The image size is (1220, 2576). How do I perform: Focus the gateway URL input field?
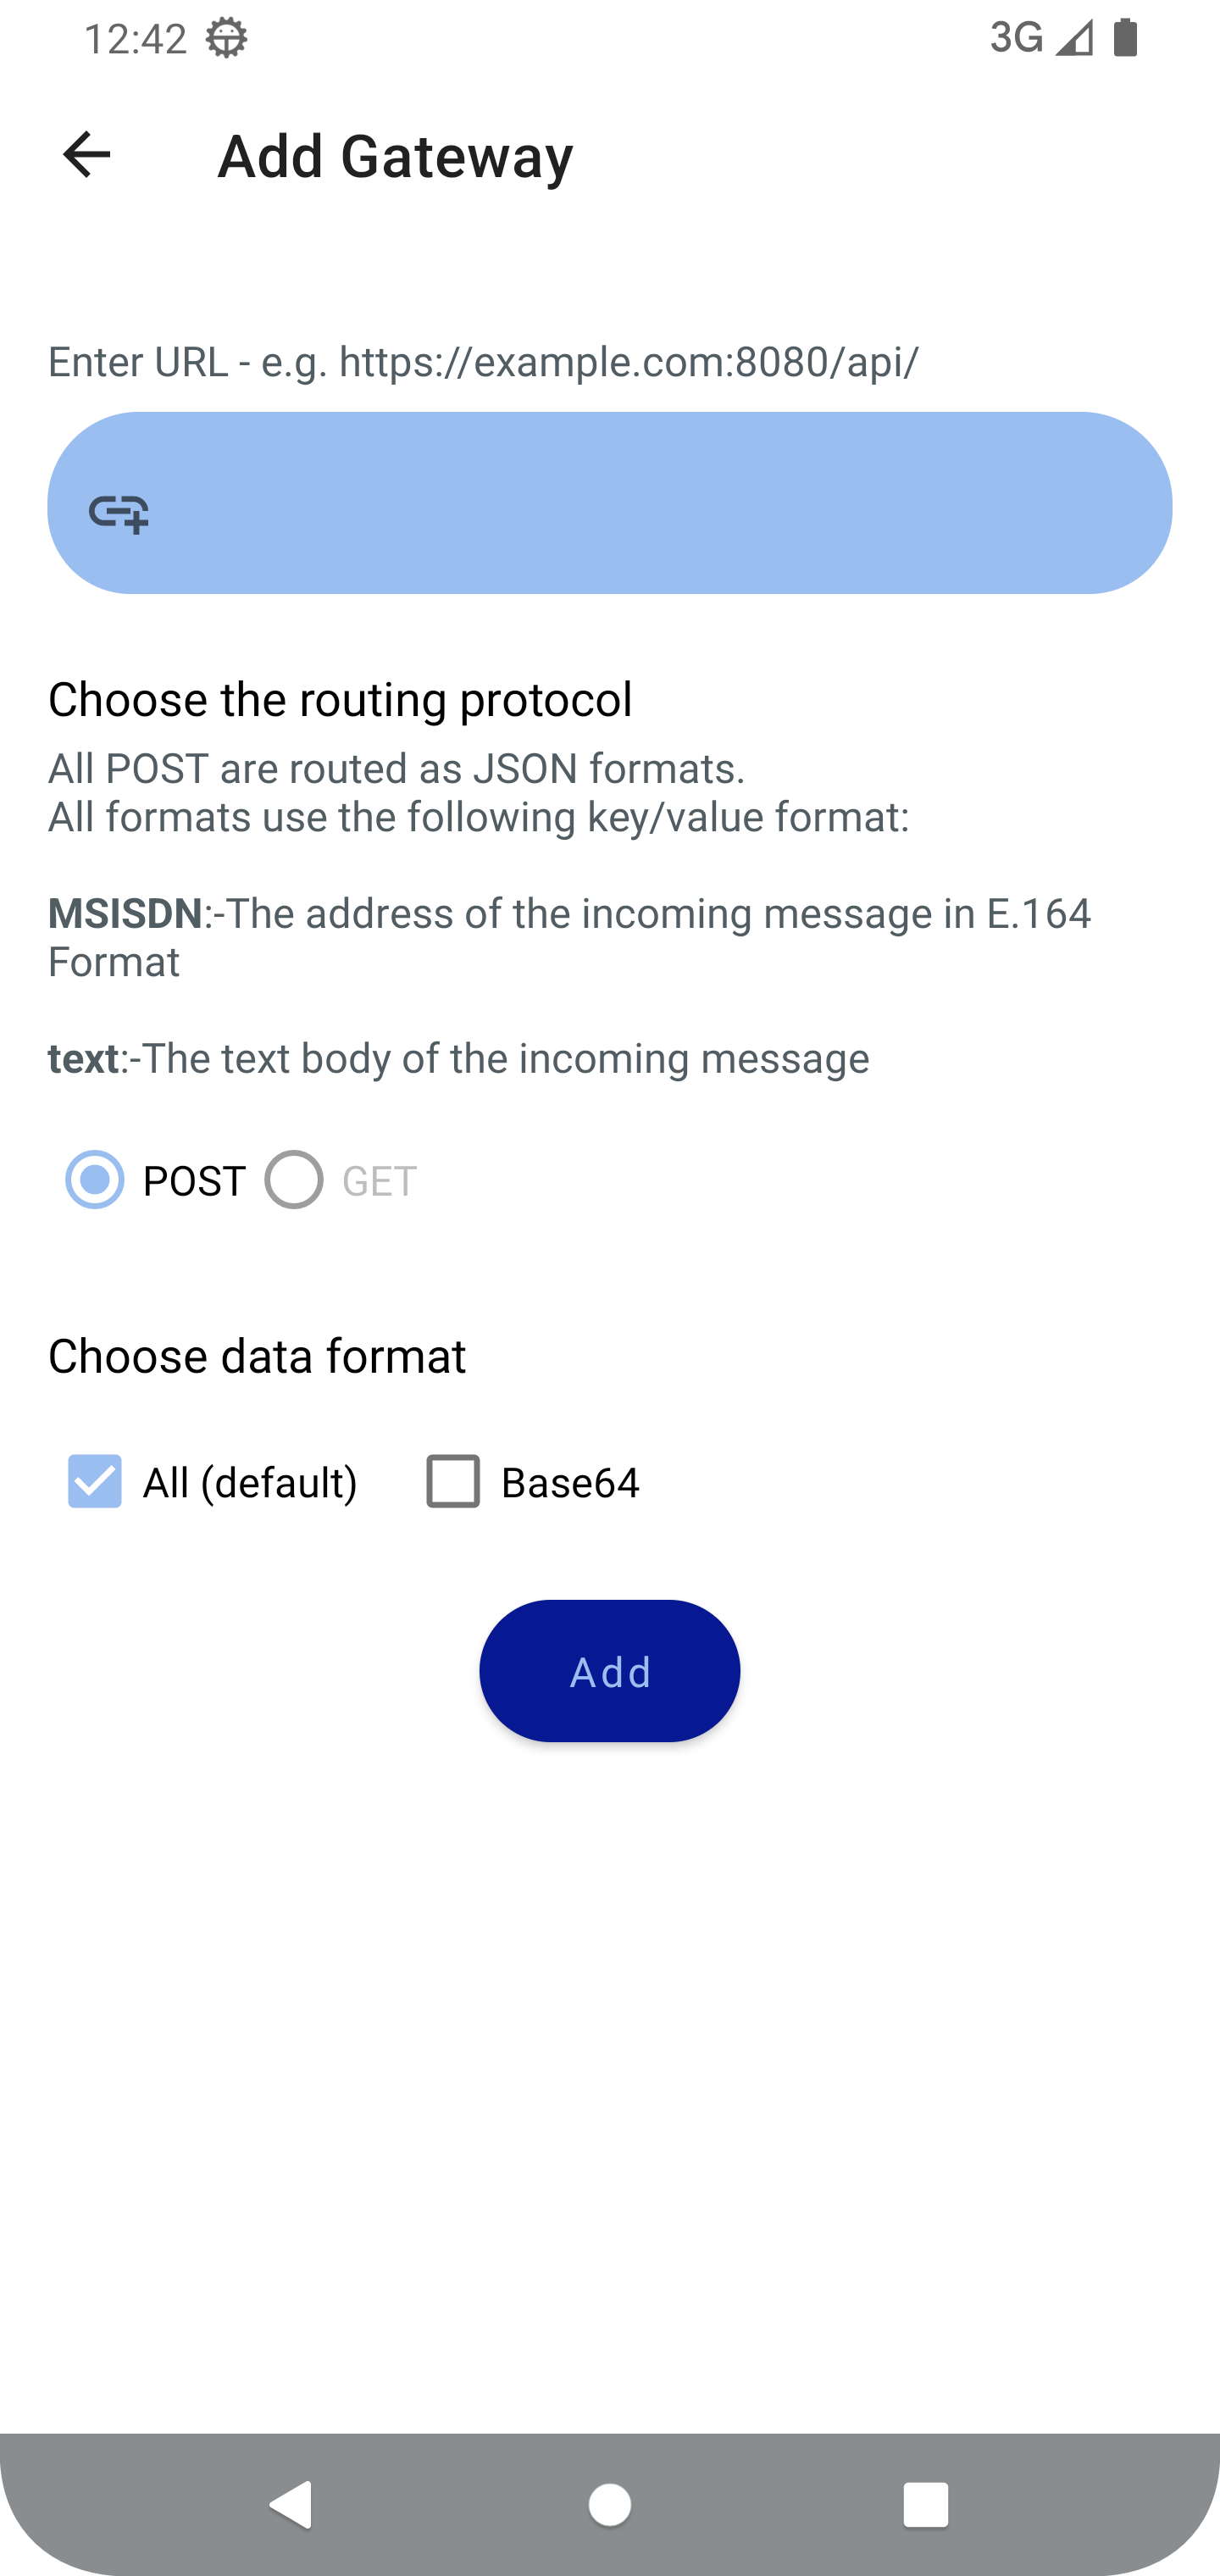click(x=640, y=503)
